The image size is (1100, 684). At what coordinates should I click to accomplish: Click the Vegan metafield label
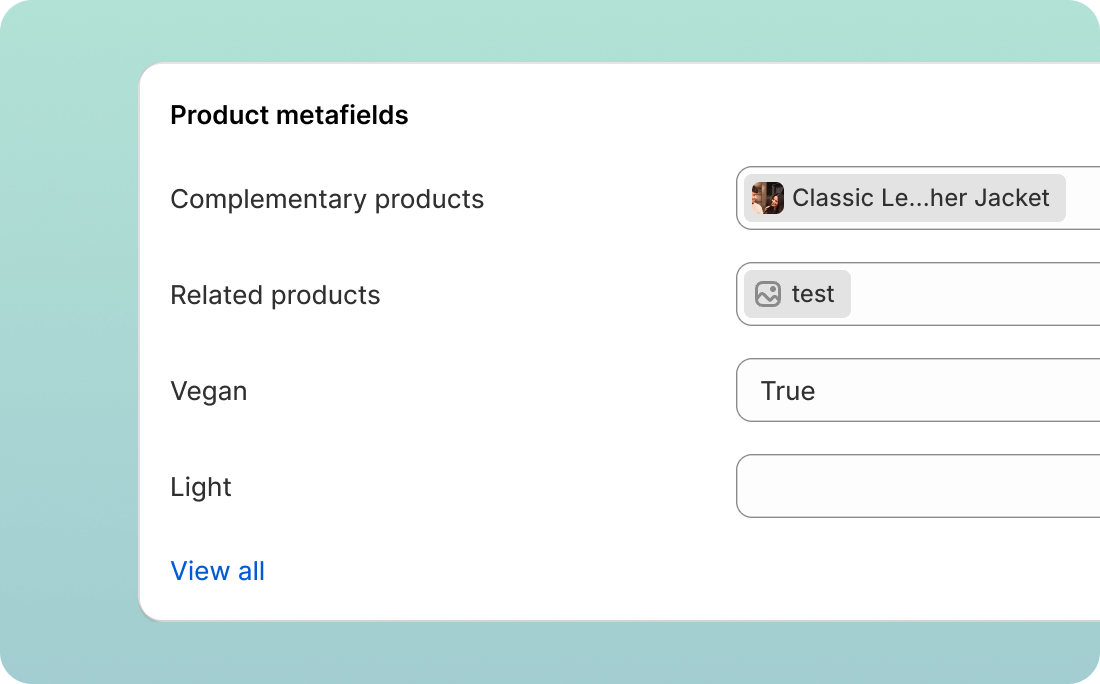point(208,391)
